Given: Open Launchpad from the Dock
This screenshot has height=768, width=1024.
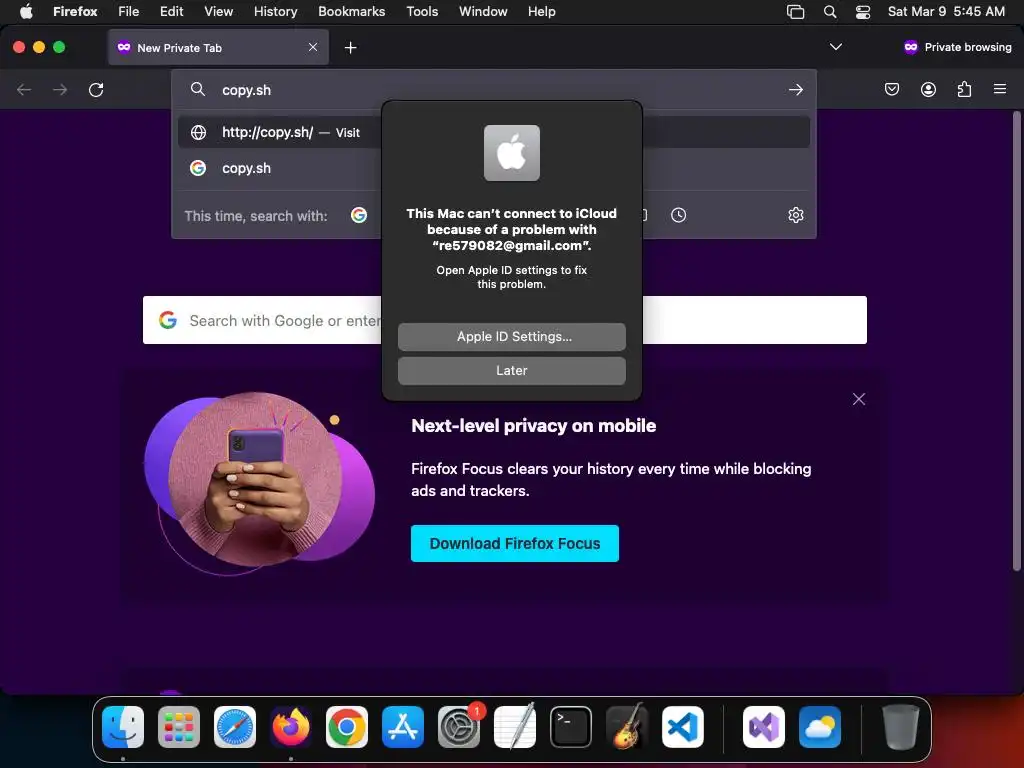Looking at the screenshot, I should (178, 726).
